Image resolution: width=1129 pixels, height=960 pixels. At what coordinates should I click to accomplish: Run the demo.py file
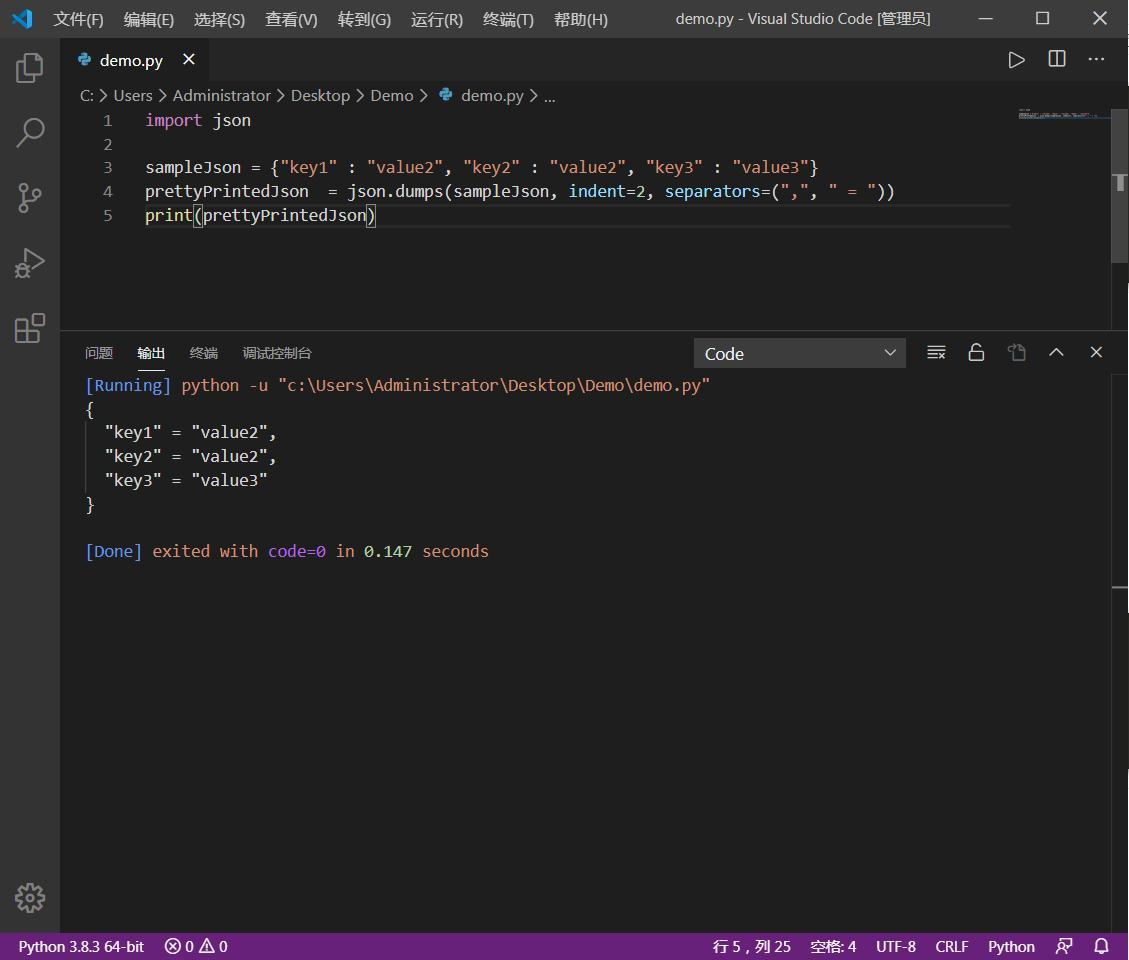click(x=1016, y=59)
